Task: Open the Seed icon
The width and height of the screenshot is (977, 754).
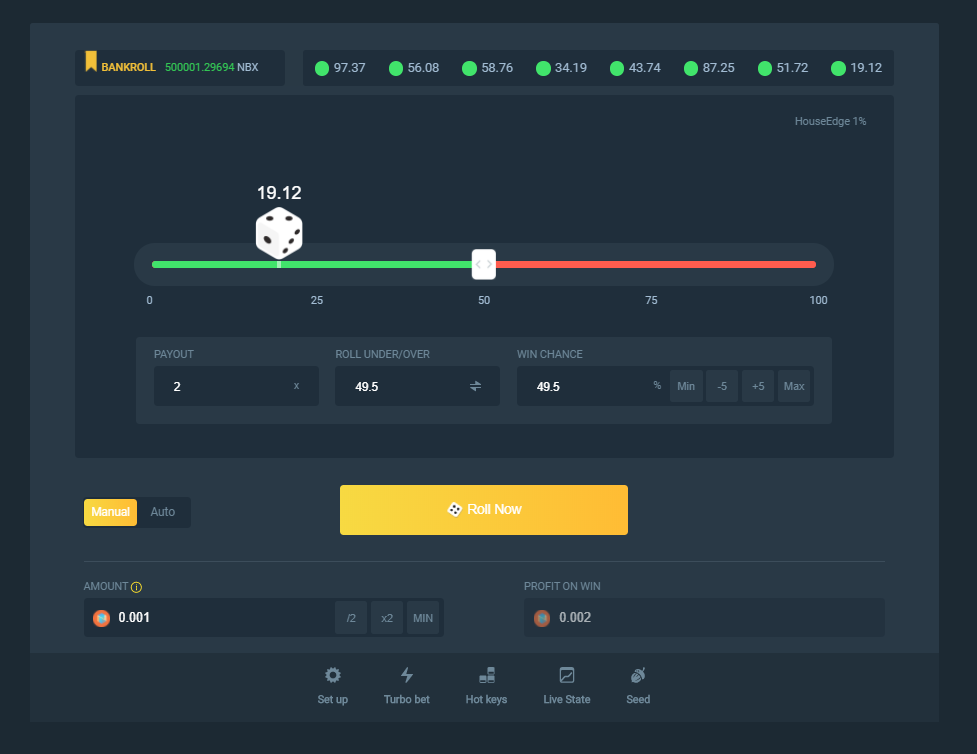Action: (x=638, y=675)
